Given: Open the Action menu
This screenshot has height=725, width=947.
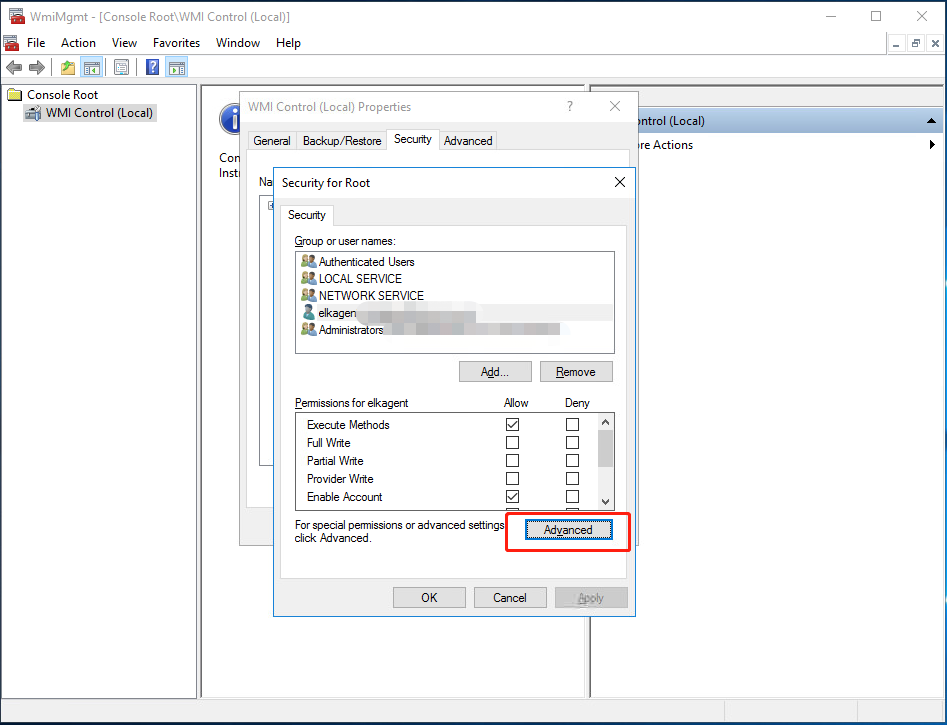Looking at the screenshot, I should (78, 43).
